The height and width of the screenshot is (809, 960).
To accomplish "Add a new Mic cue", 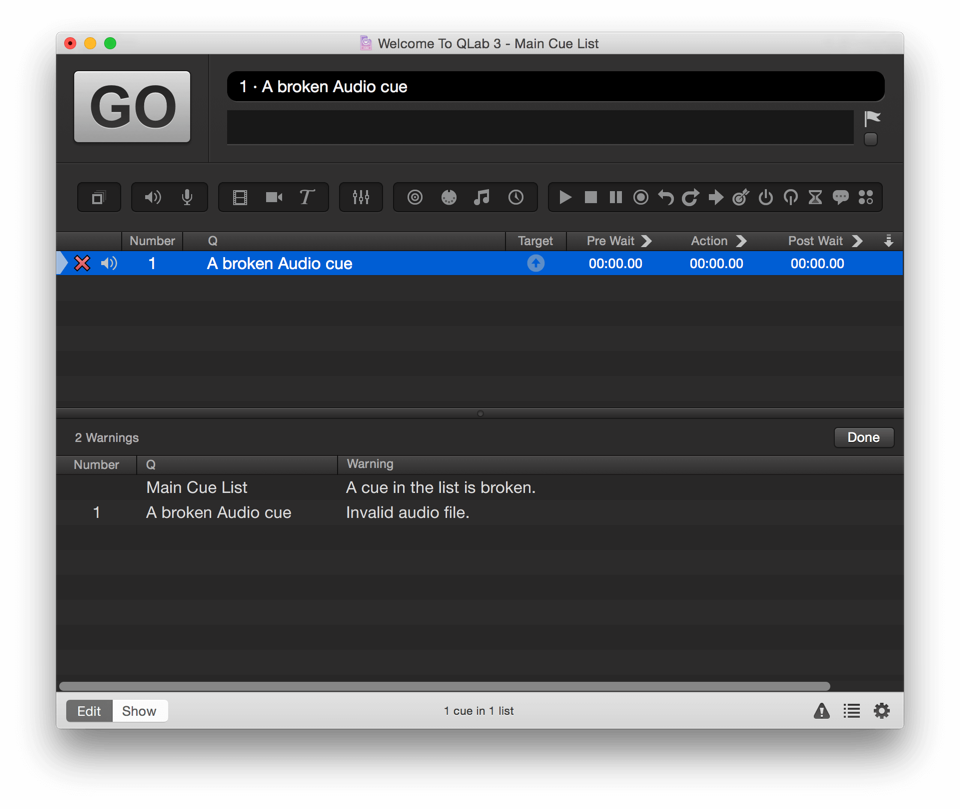I will 187,198.
